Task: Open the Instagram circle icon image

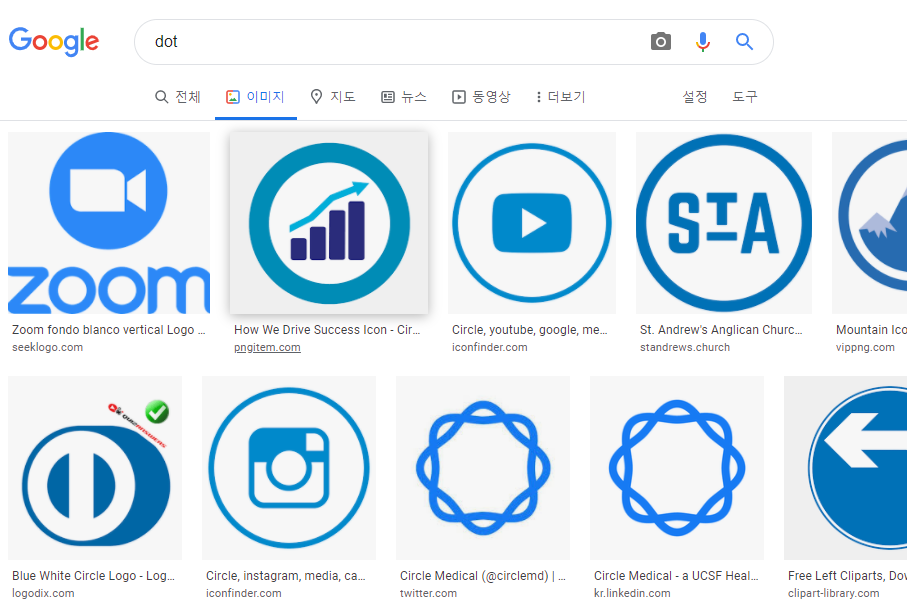Action: (x=289, y=468)
